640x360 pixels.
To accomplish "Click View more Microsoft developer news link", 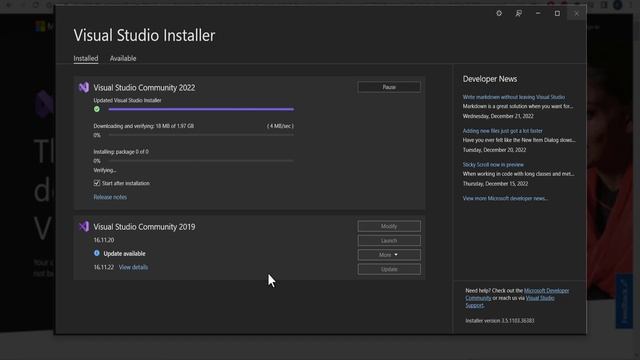I will click(505, 198).
